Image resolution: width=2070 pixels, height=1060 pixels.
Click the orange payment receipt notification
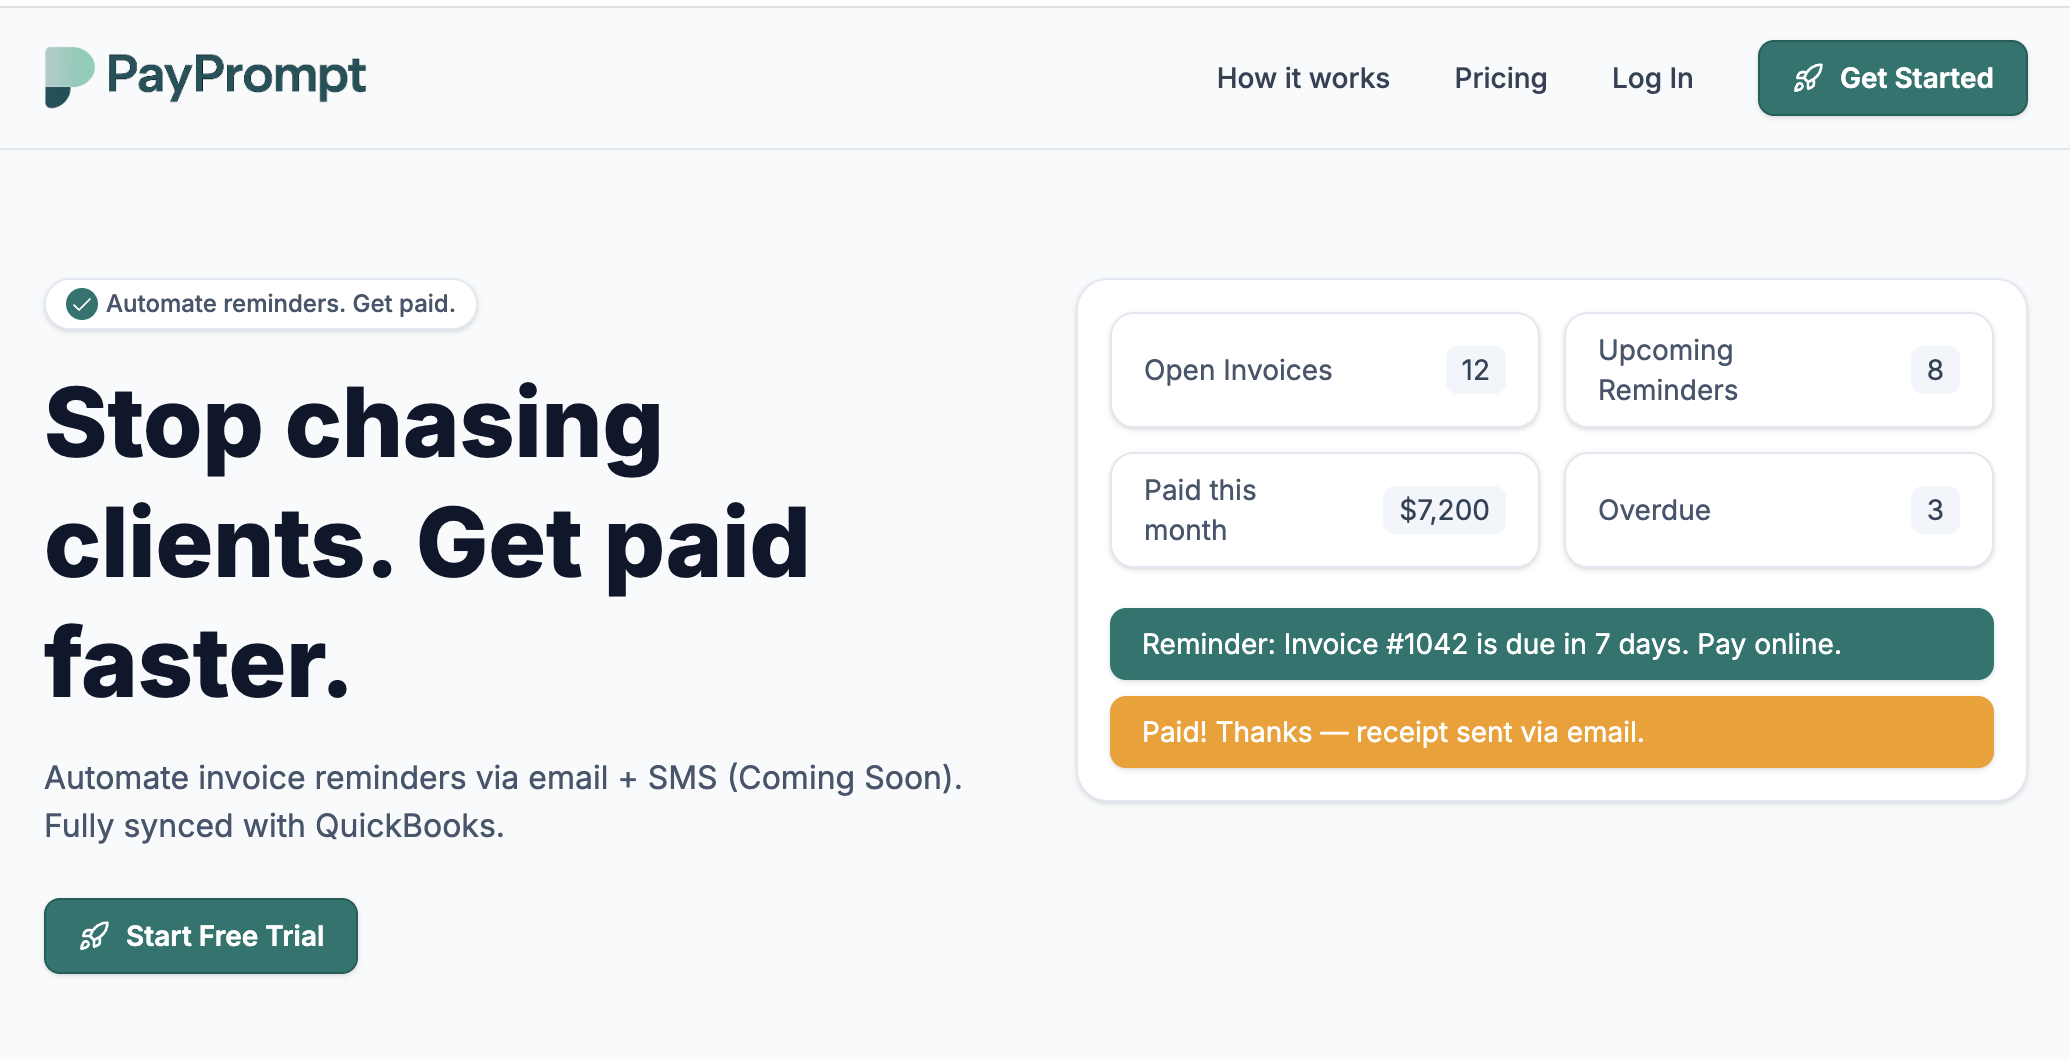pos(1551,731)
